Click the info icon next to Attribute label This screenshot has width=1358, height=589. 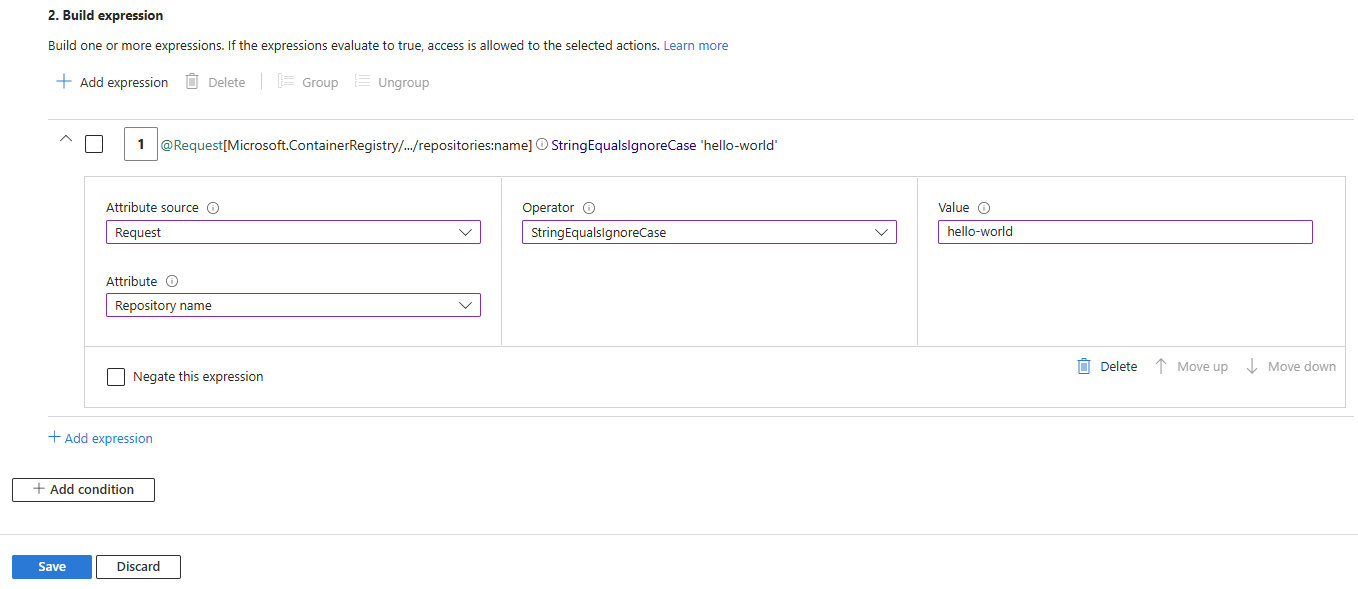[172, 282]
